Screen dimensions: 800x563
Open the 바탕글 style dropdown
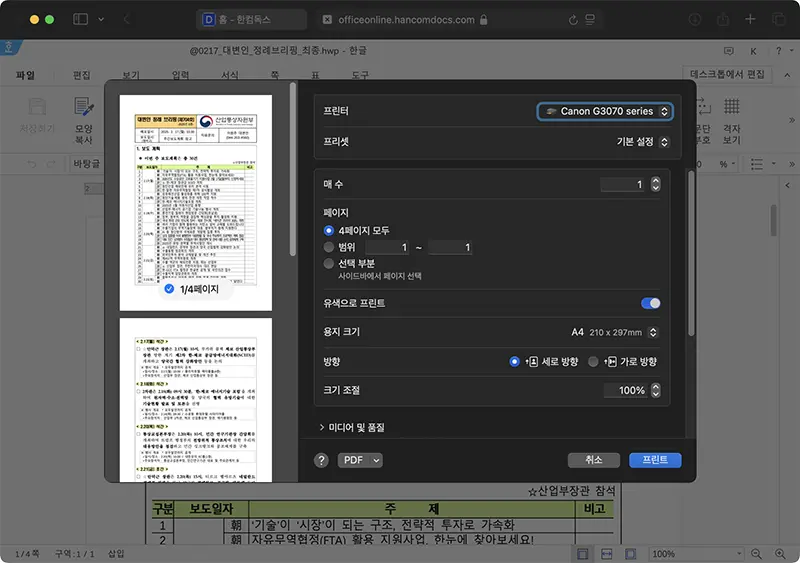(86, 164)
